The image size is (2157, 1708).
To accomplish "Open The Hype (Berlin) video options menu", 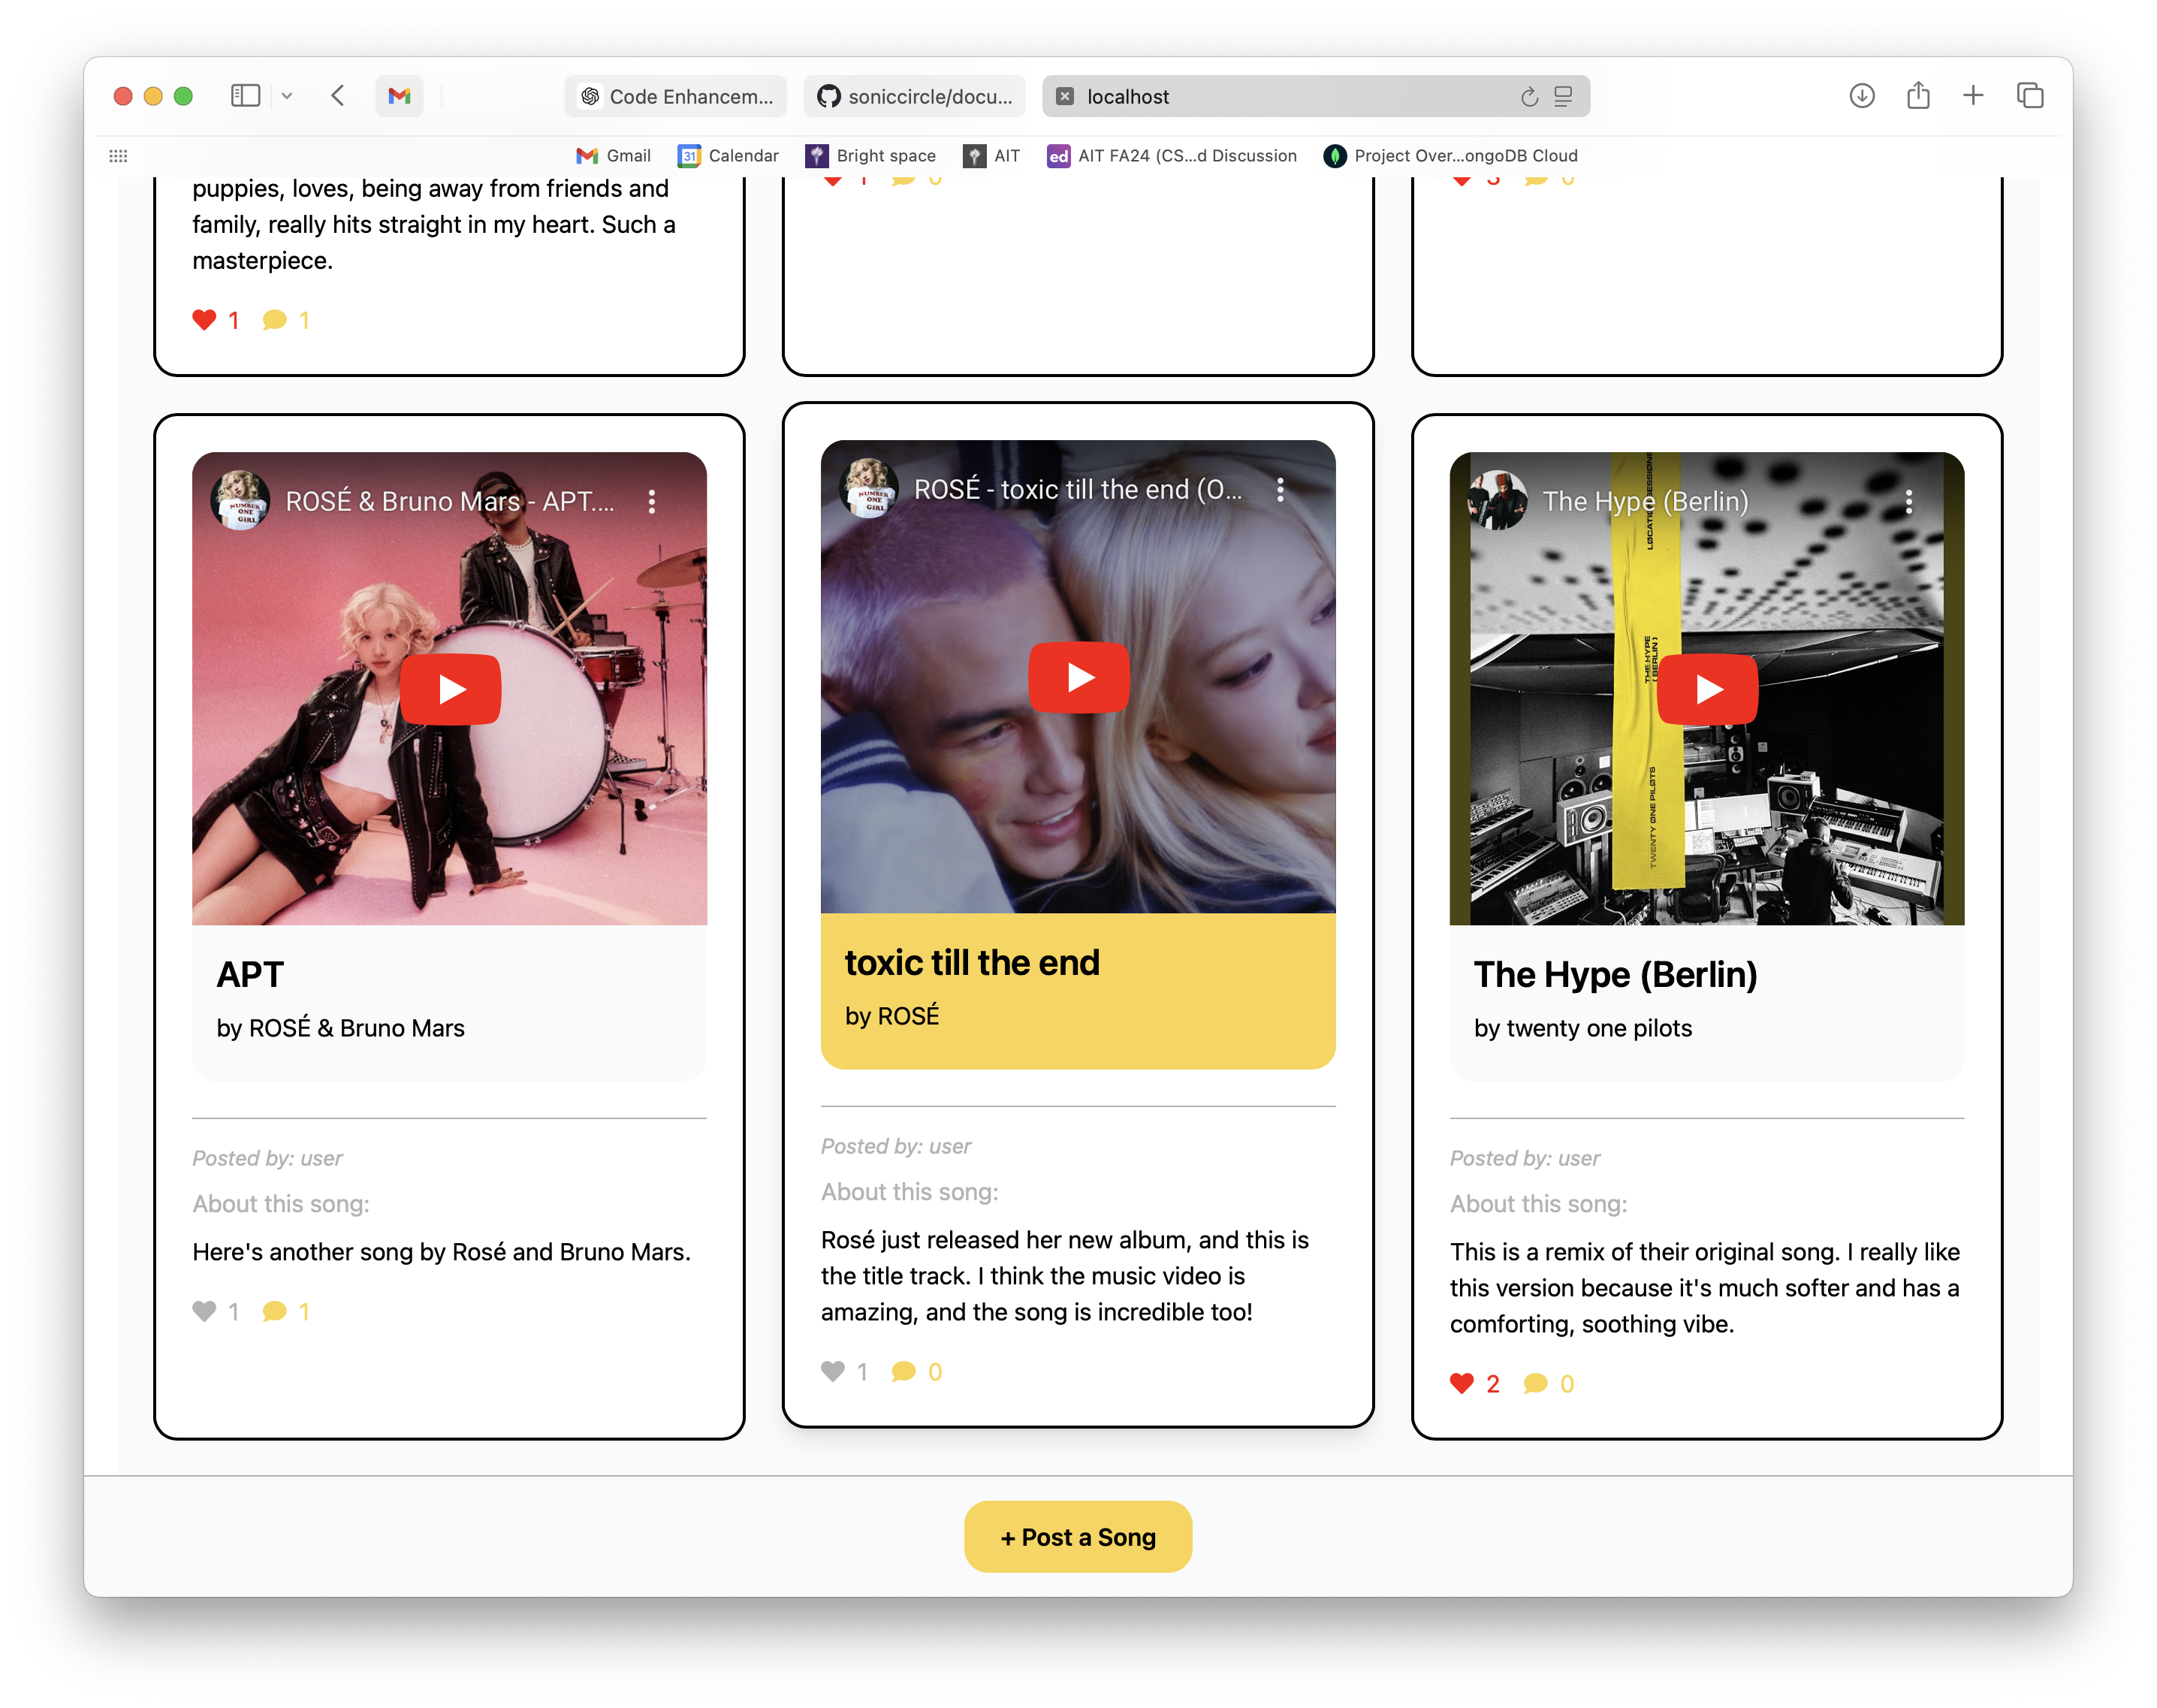I will (x=1909, y=501).
